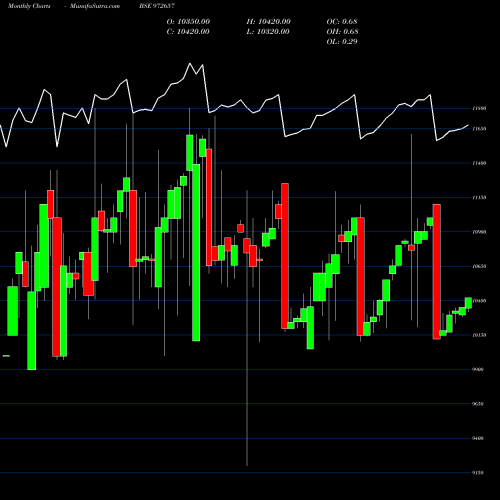Select the OC: 0.68 reading
Image resolution: width=500 pixels, height=500 pixels.
[x=342, y=21]
